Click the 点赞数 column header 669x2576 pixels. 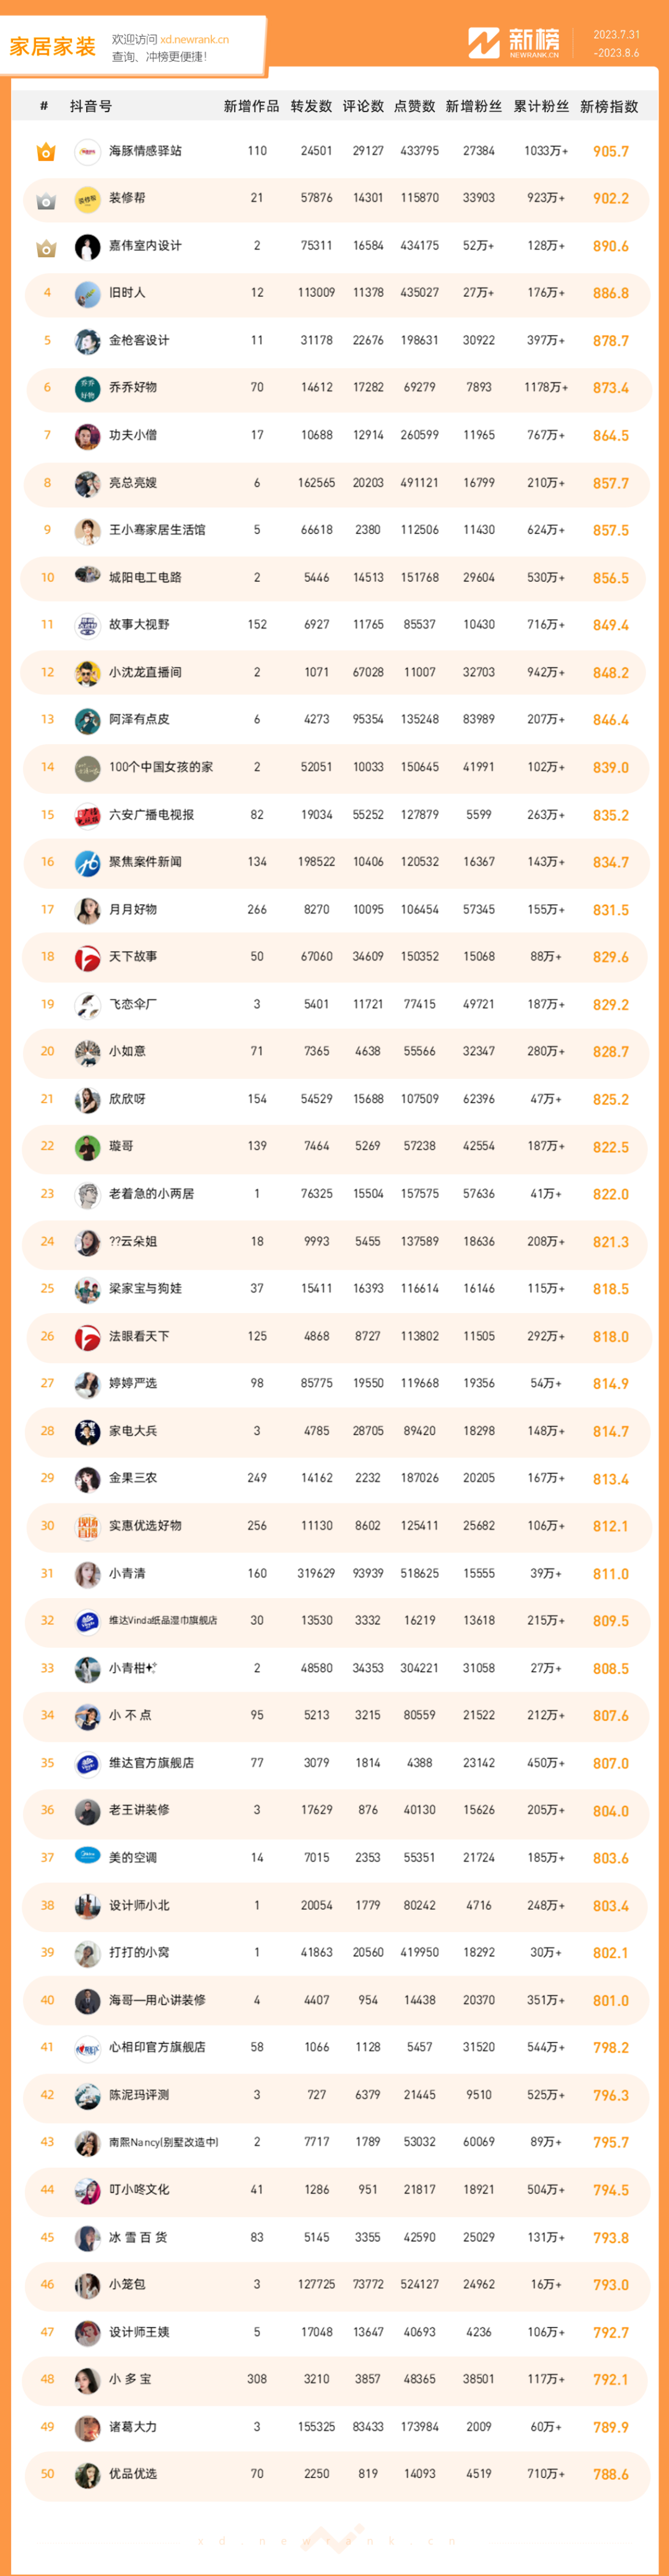415,107
